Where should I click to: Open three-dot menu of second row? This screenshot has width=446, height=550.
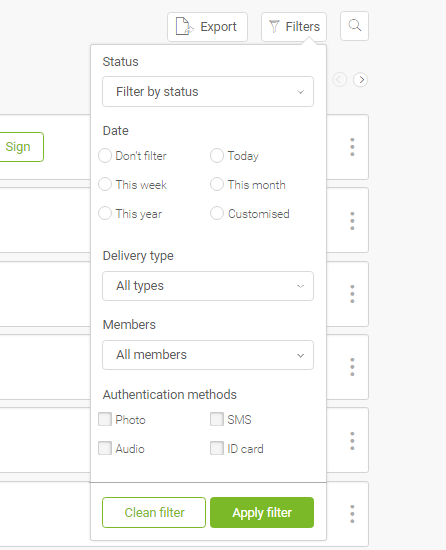click(x=352, y=221)
